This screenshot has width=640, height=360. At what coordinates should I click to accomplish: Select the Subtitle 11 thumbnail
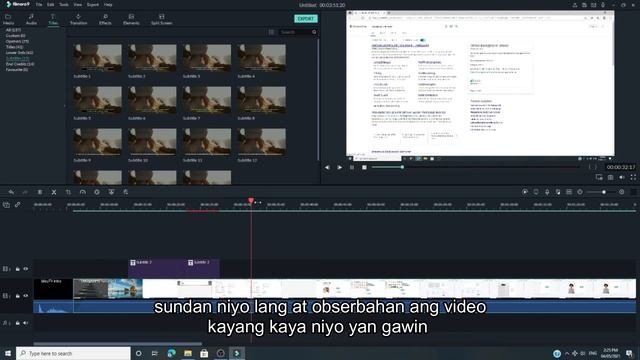click(x=207, y=142)
